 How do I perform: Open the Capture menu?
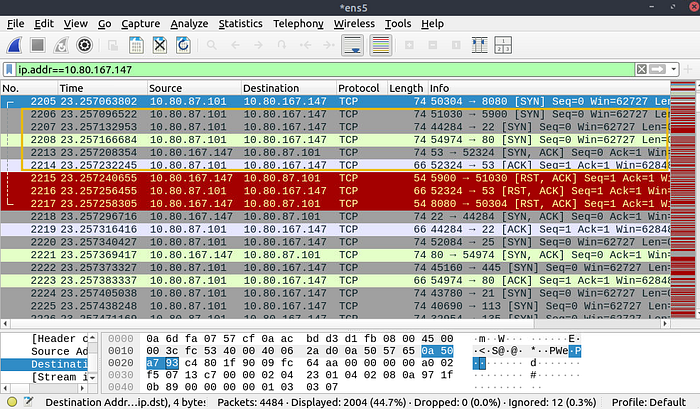click(x=141, y=24)
